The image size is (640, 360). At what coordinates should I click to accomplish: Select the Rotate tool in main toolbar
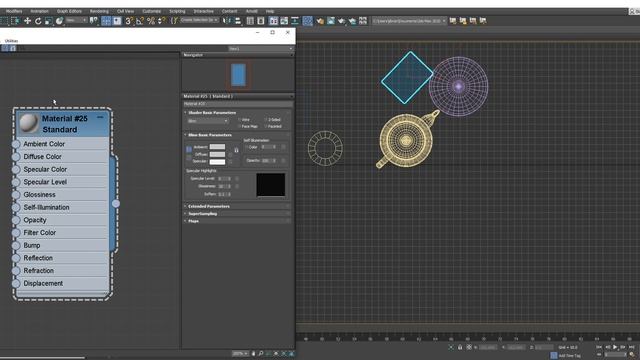(x=38, y=20)
